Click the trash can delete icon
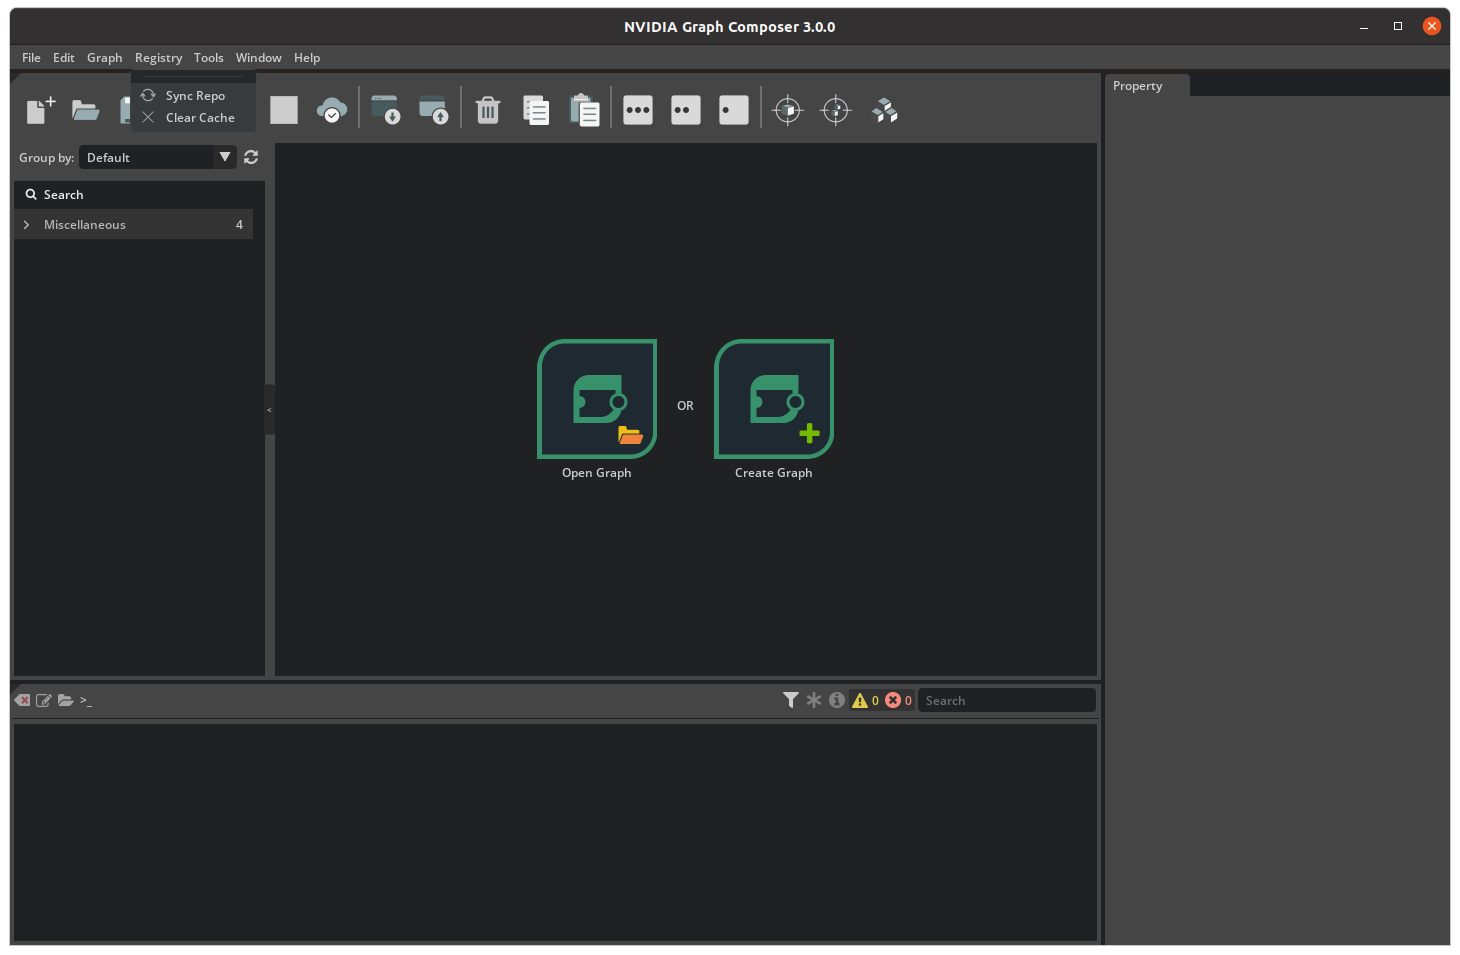The width and height of the screenshot is (1460, 955). 488,110
